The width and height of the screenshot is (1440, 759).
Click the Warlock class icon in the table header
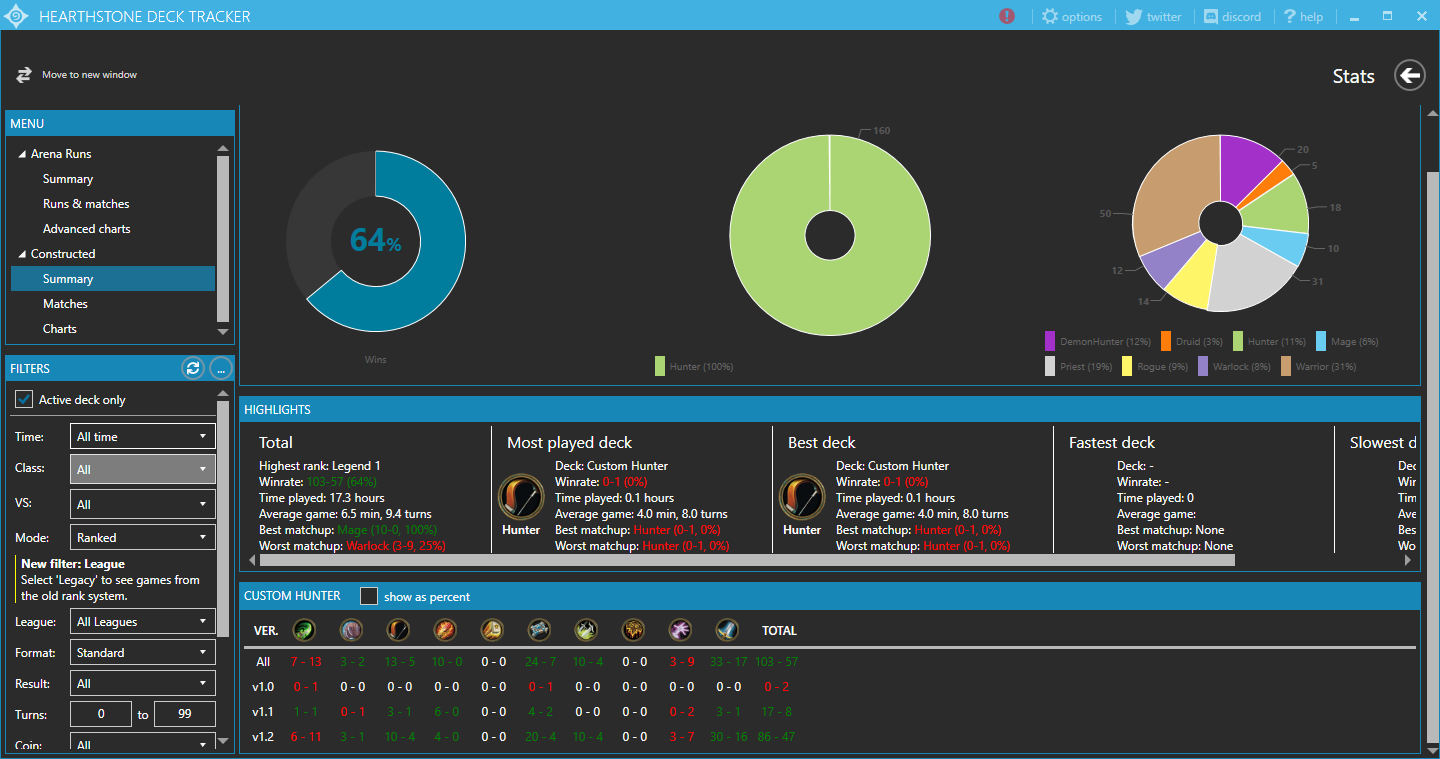tap(680, 630)
